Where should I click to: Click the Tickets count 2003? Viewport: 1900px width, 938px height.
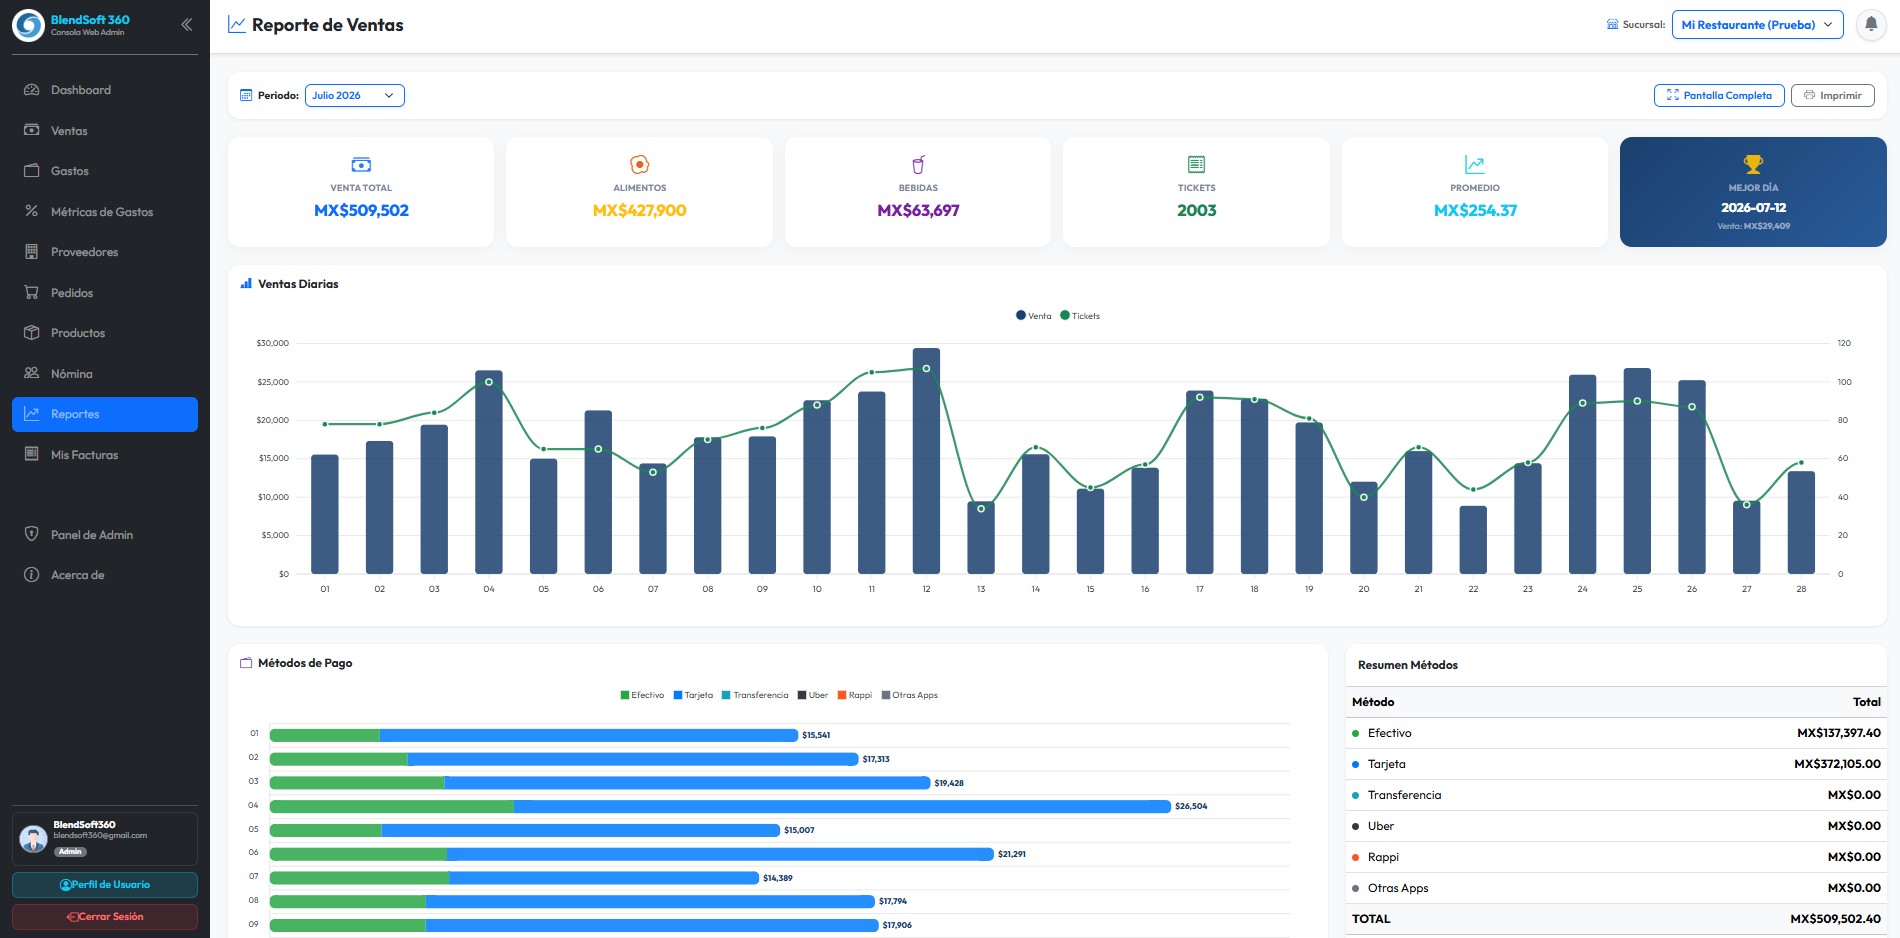[x=1196, y=210]
